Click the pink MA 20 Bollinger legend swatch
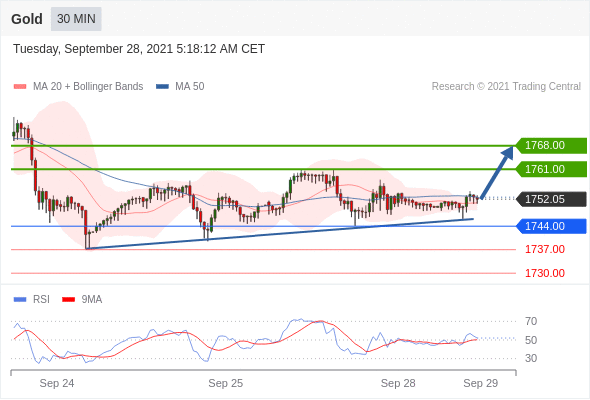Image resolution: width=590 pixels, height=400 pixels. pos(20,87)
